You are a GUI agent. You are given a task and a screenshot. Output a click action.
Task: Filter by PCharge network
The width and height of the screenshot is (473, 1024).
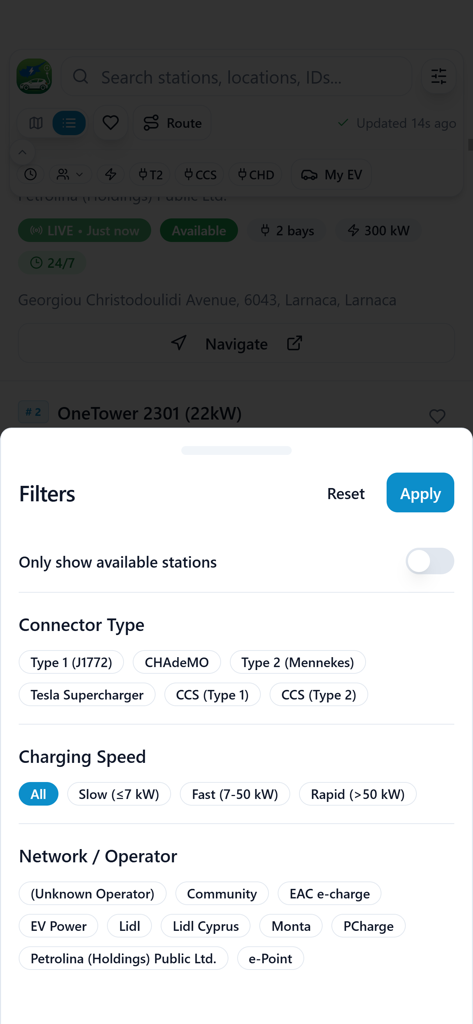368,926
